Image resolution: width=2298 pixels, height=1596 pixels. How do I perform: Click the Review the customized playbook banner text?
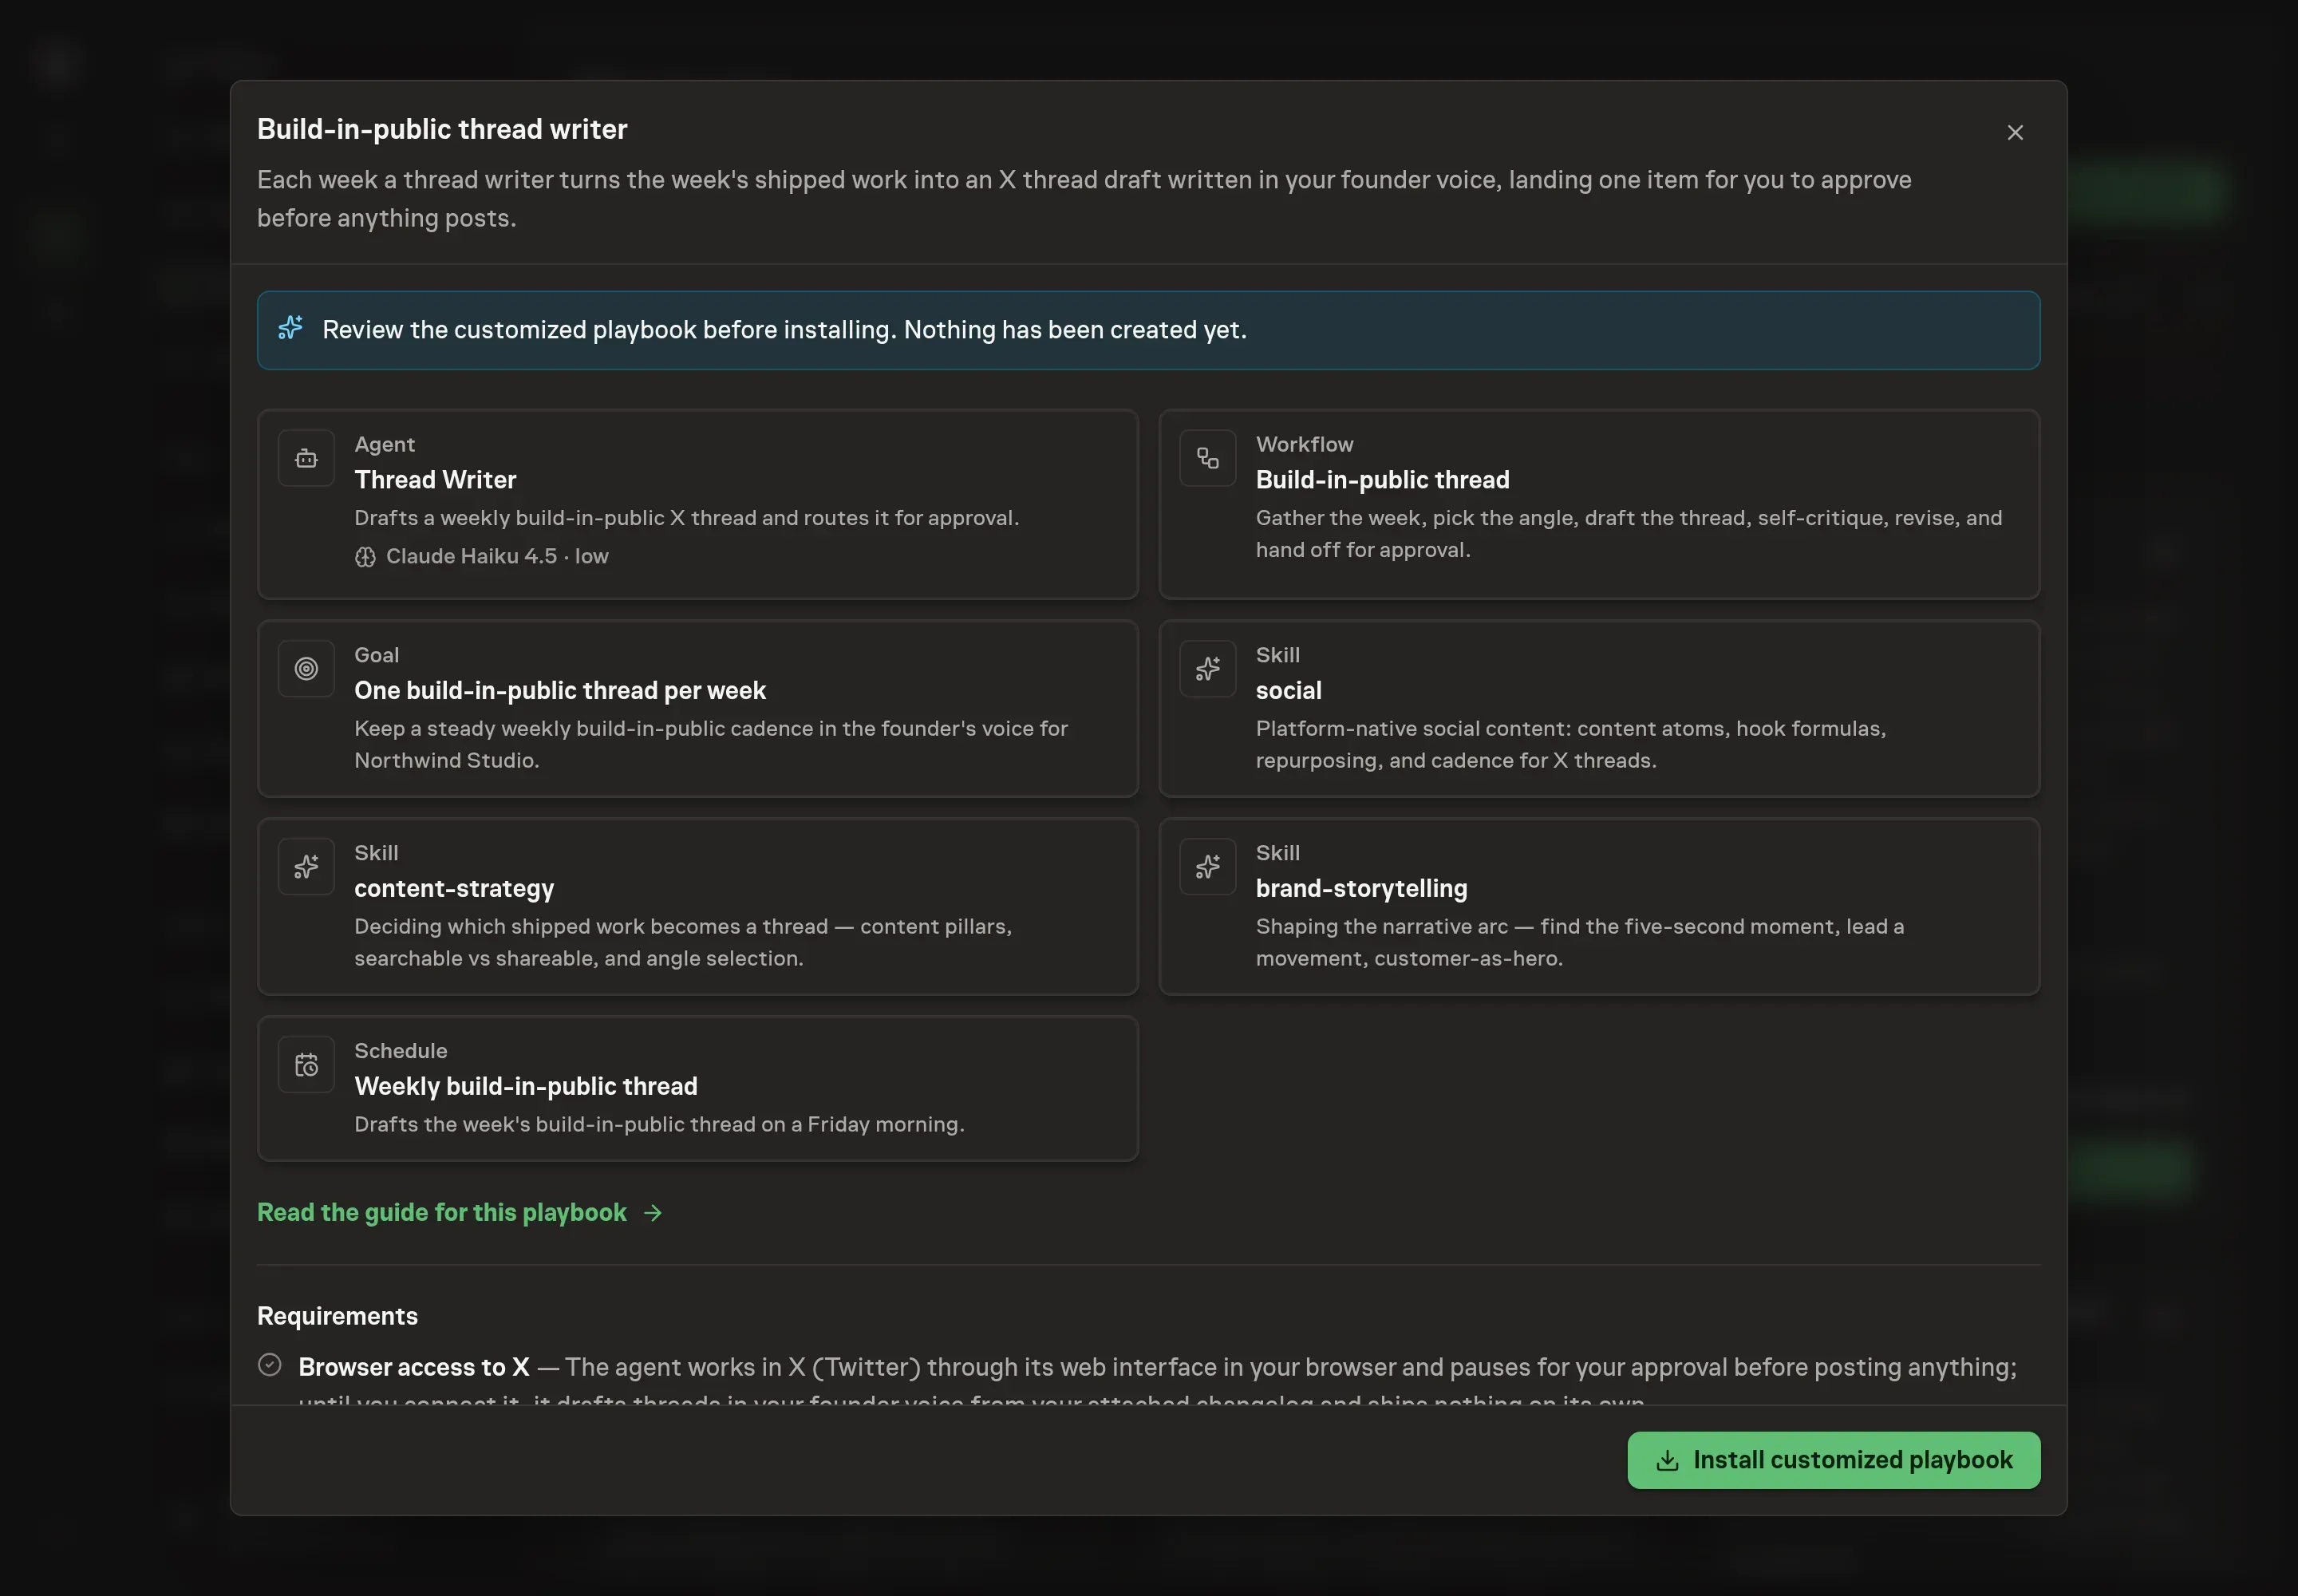coord(784,330)
